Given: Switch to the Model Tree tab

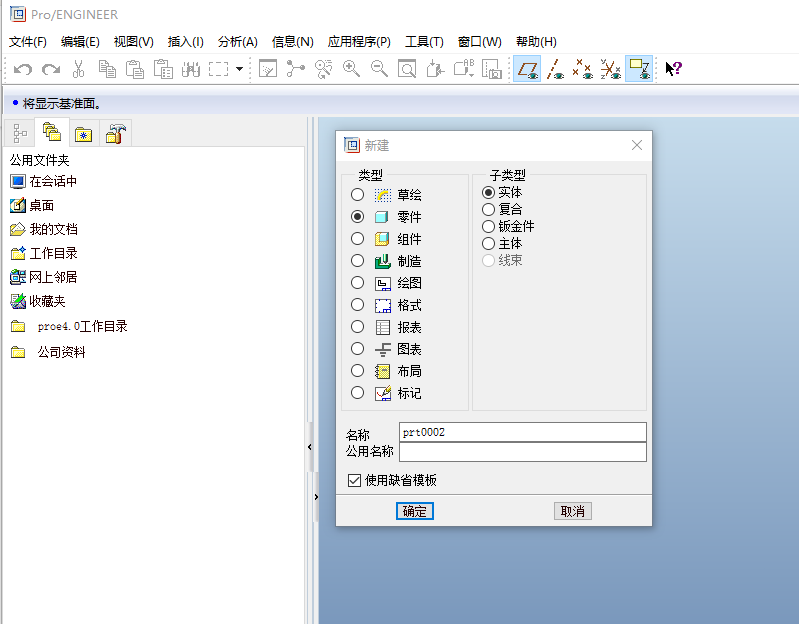Looking at the screenshot, I should pos(20,133).
